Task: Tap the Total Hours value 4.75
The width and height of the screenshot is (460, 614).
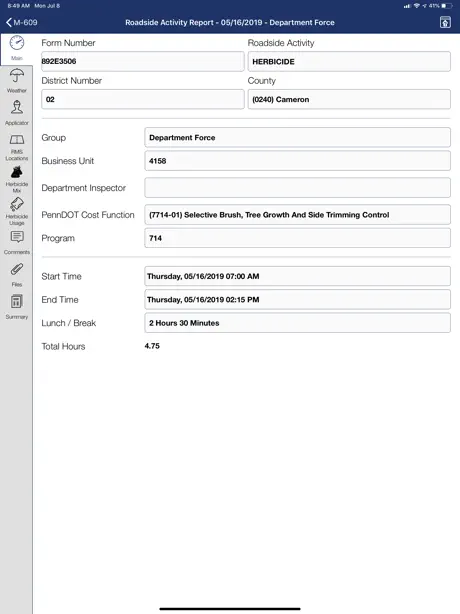Action: click(152, 346)
